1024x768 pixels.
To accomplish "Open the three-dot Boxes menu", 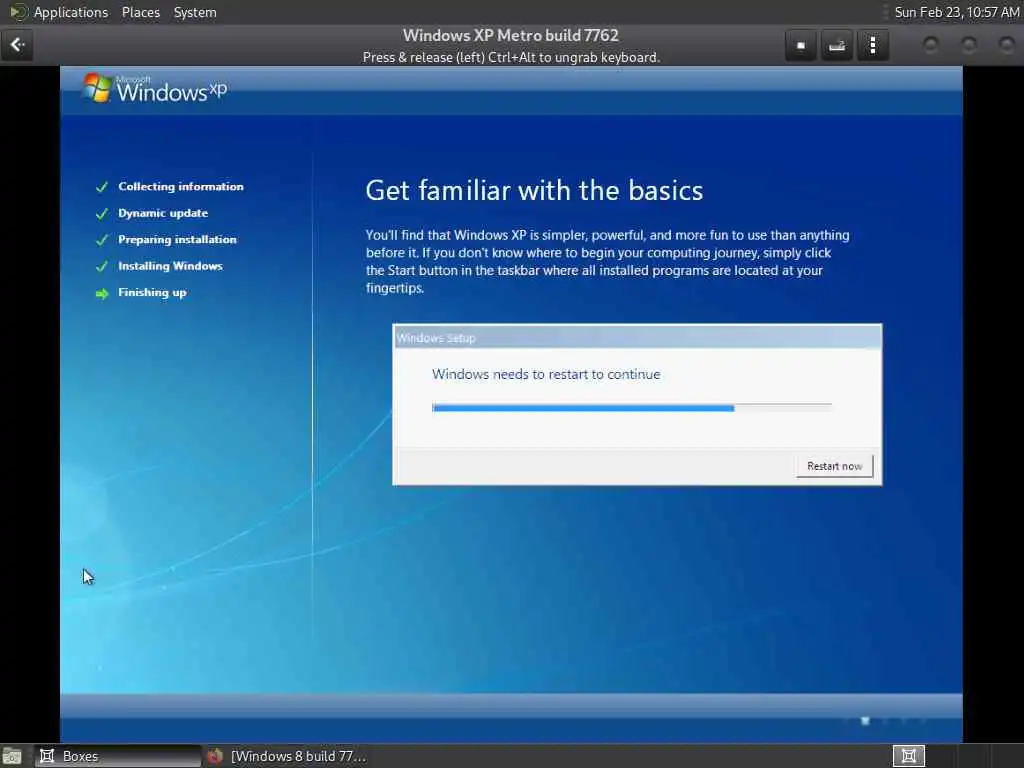I will tap(872, 45).
